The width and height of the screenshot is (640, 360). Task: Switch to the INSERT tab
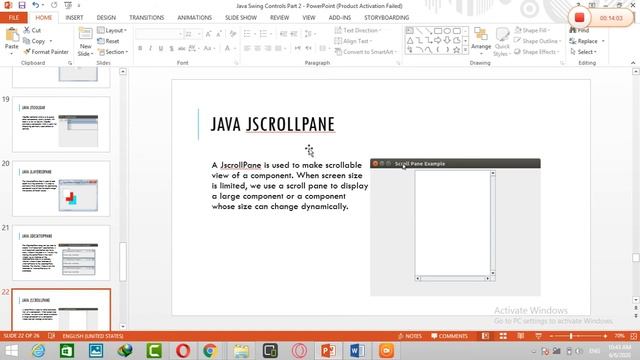(74, 18)
